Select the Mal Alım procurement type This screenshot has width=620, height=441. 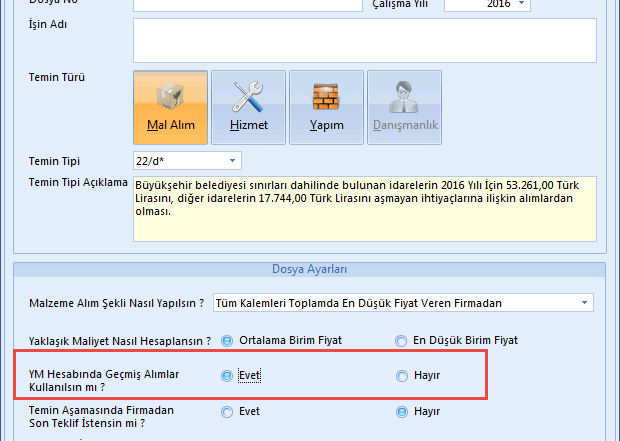pos(170,107)
